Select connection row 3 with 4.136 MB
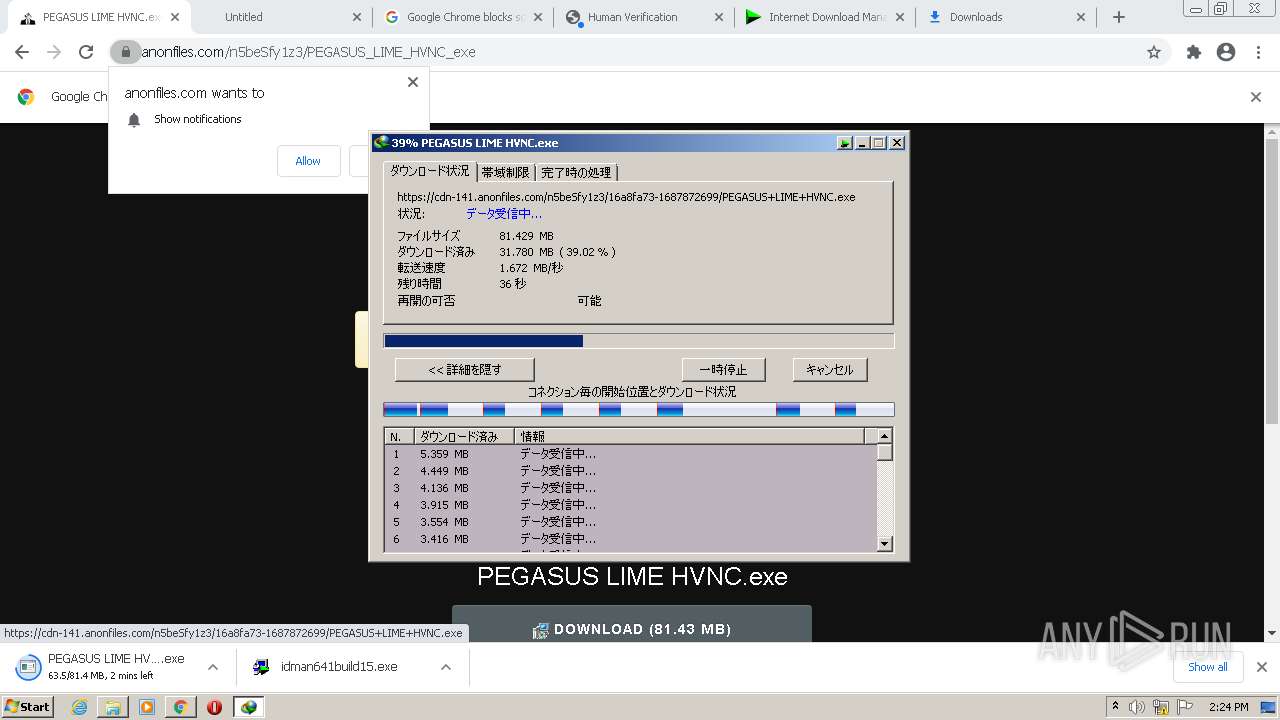Image resolution: width=1280 pixels, height=720 pixels. [x=630, y=488]
